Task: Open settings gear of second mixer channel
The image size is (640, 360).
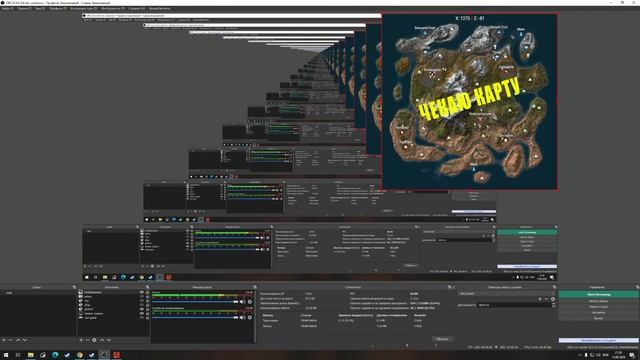Action: 249,317
